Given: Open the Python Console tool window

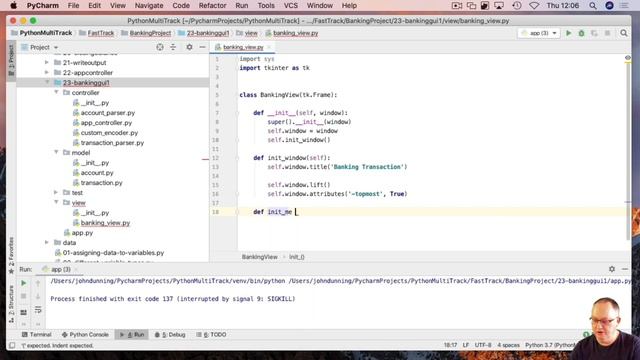Looking at the screenshot, I should coord(85,335).
